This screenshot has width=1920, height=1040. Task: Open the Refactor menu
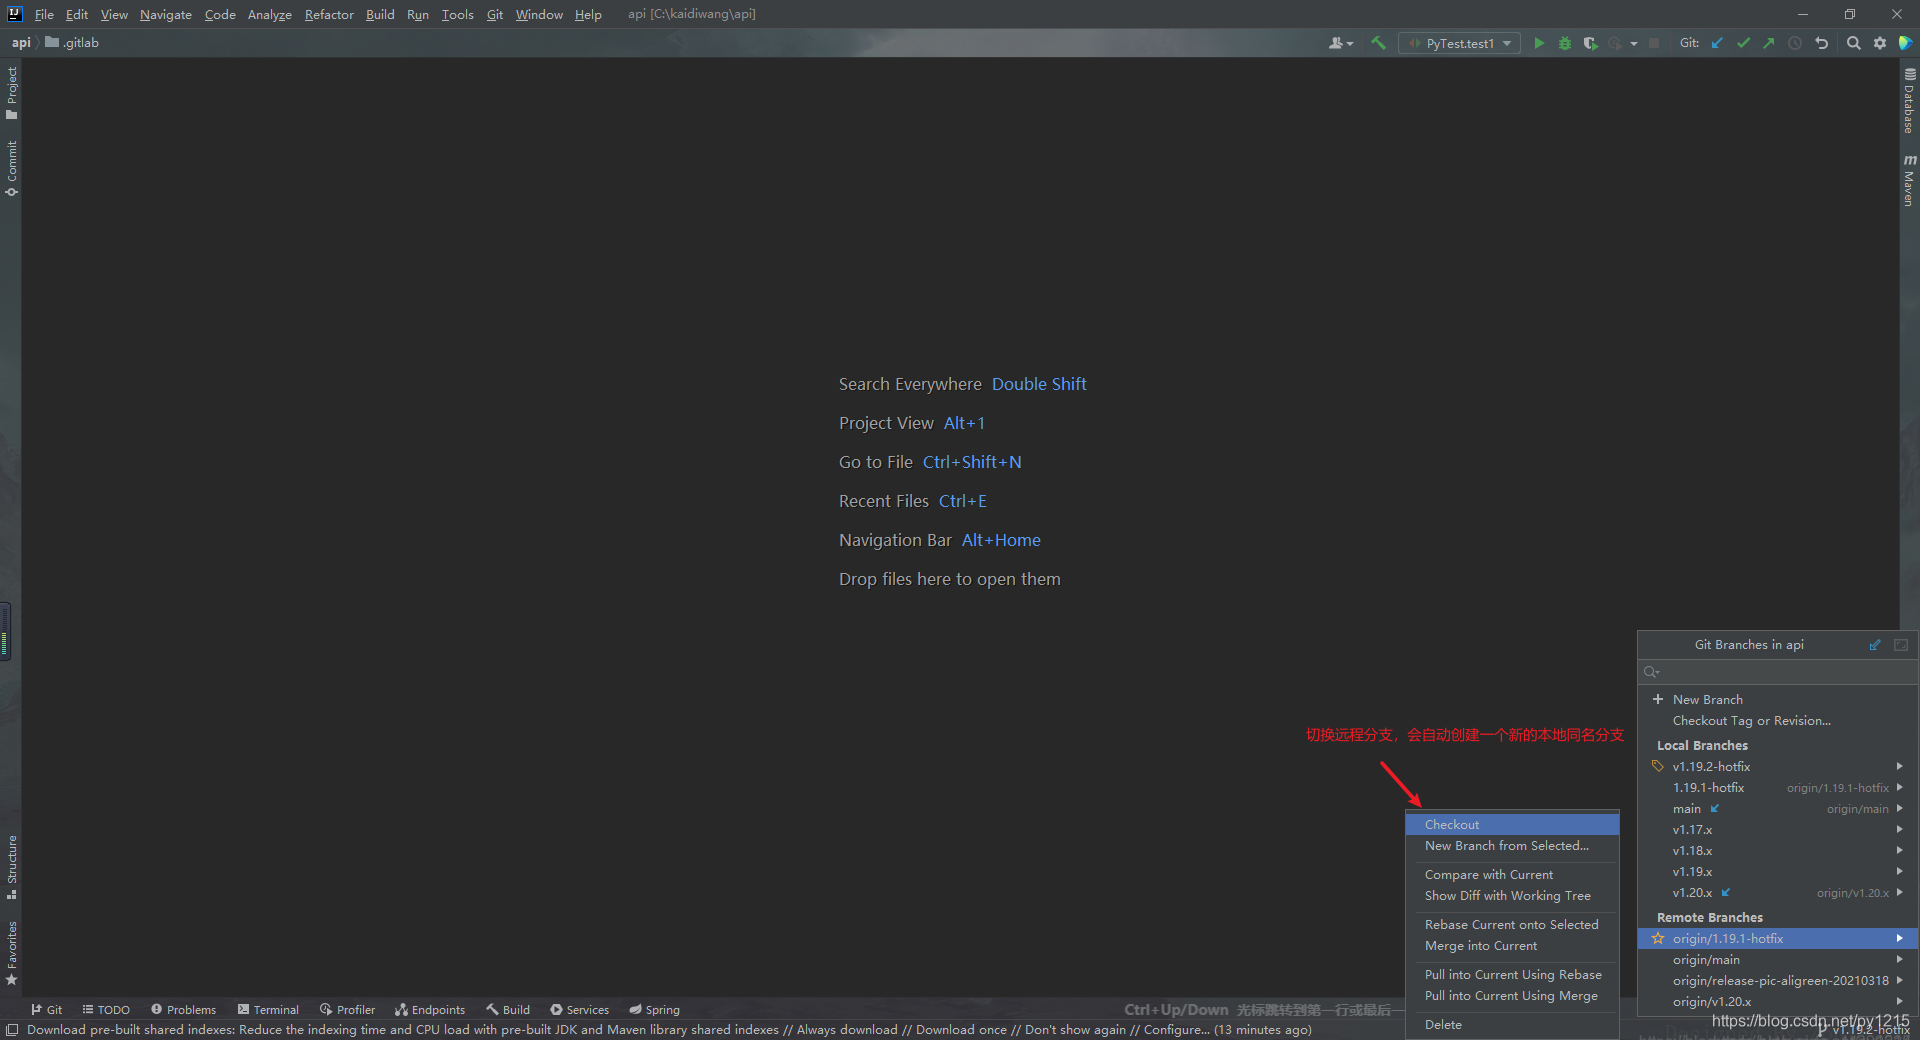click(329, 14)
